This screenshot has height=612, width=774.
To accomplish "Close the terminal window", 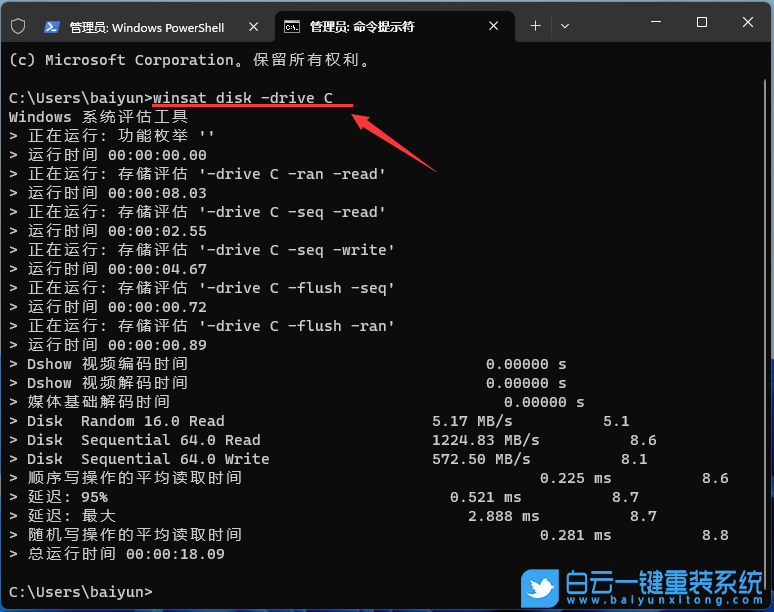I will coord(748,22).
